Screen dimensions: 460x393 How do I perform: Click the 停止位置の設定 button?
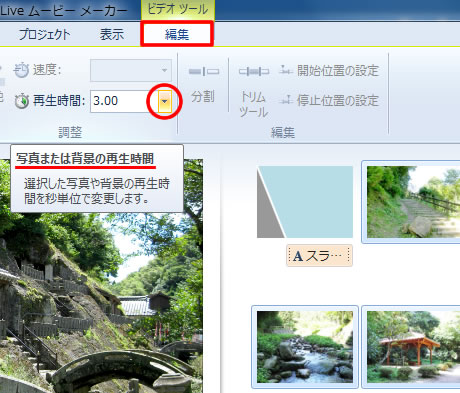tap(329, 100)
